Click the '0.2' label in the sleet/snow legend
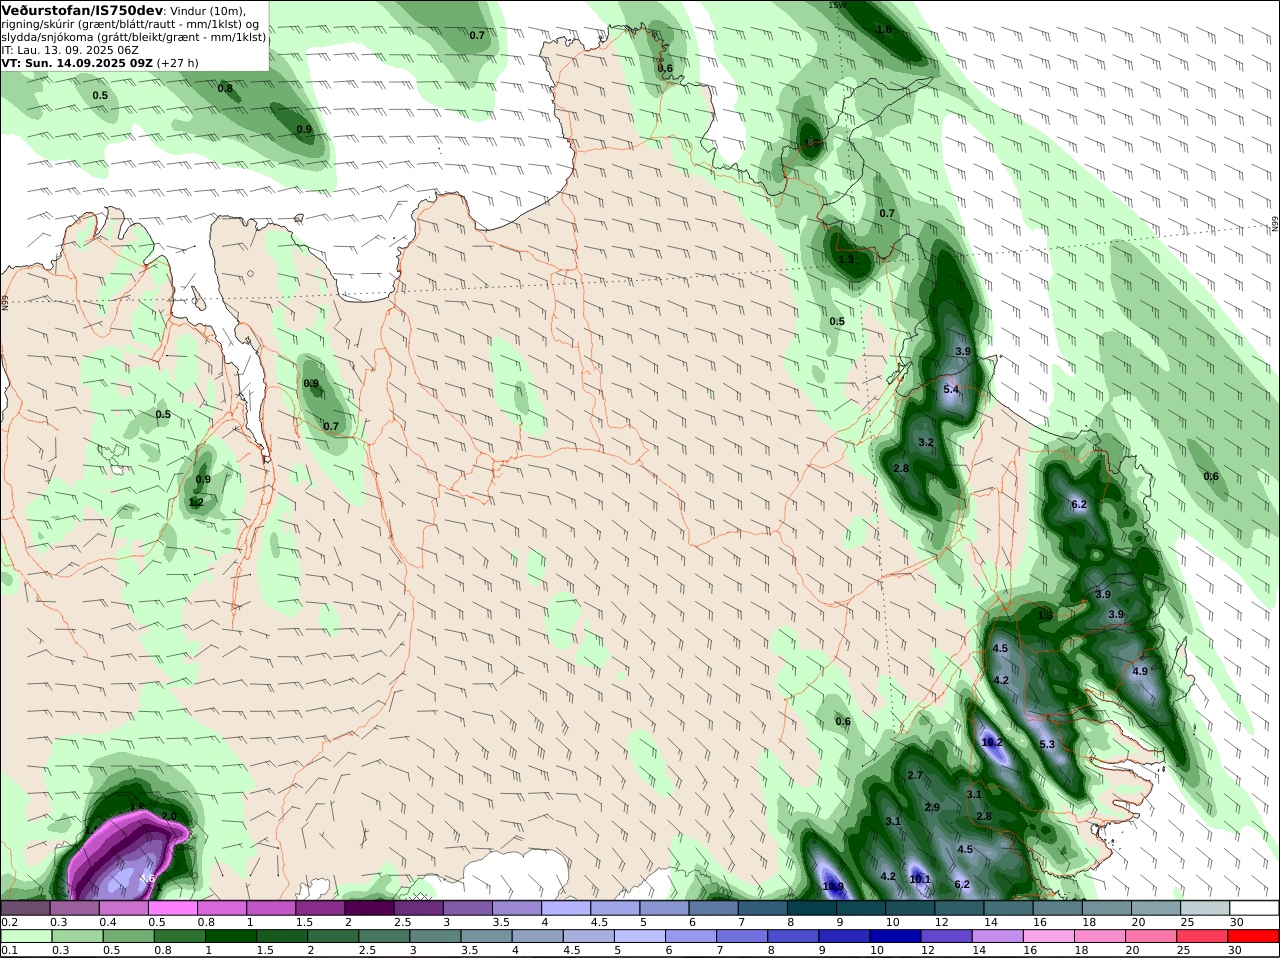This screenshot has width=1280, height=958. pyautogui.click(x=9, y=922)
